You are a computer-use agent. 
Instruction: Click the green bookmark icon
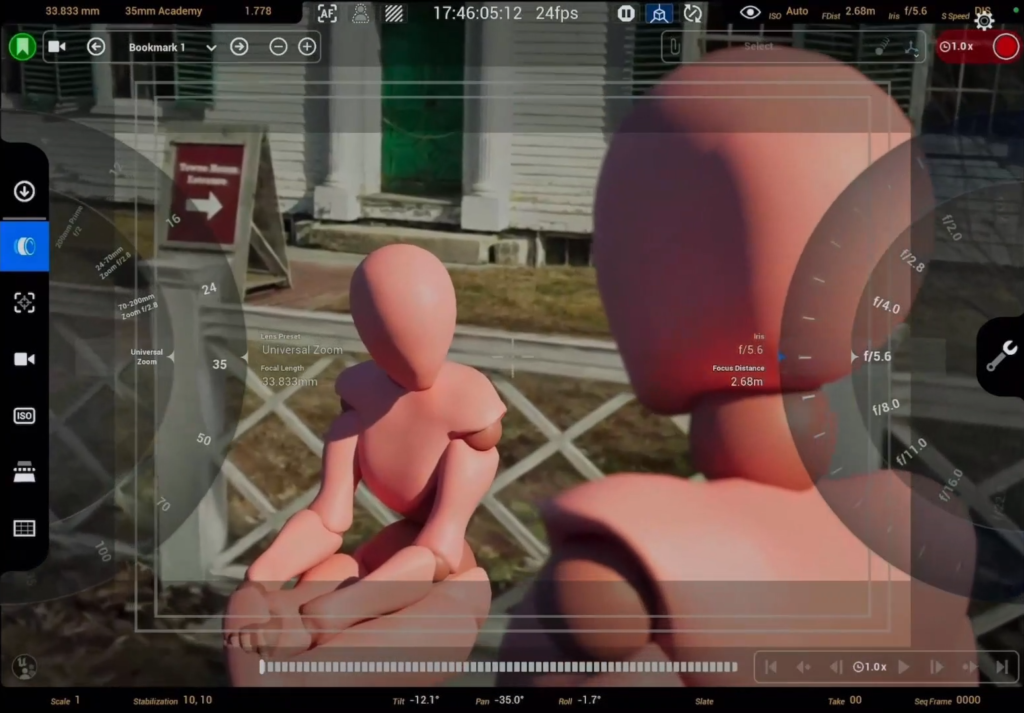(22, 46)
